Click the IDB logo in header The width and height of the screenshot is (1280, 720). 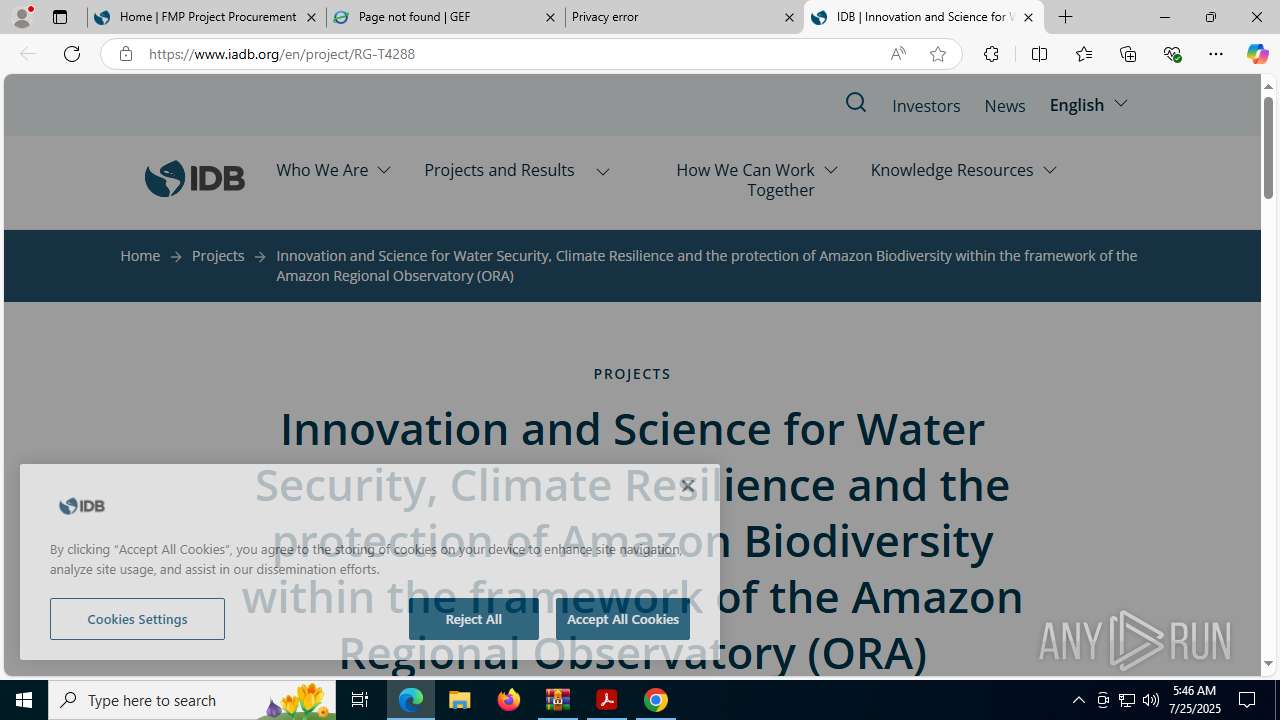pyautogui.click(x=195, y=179)
